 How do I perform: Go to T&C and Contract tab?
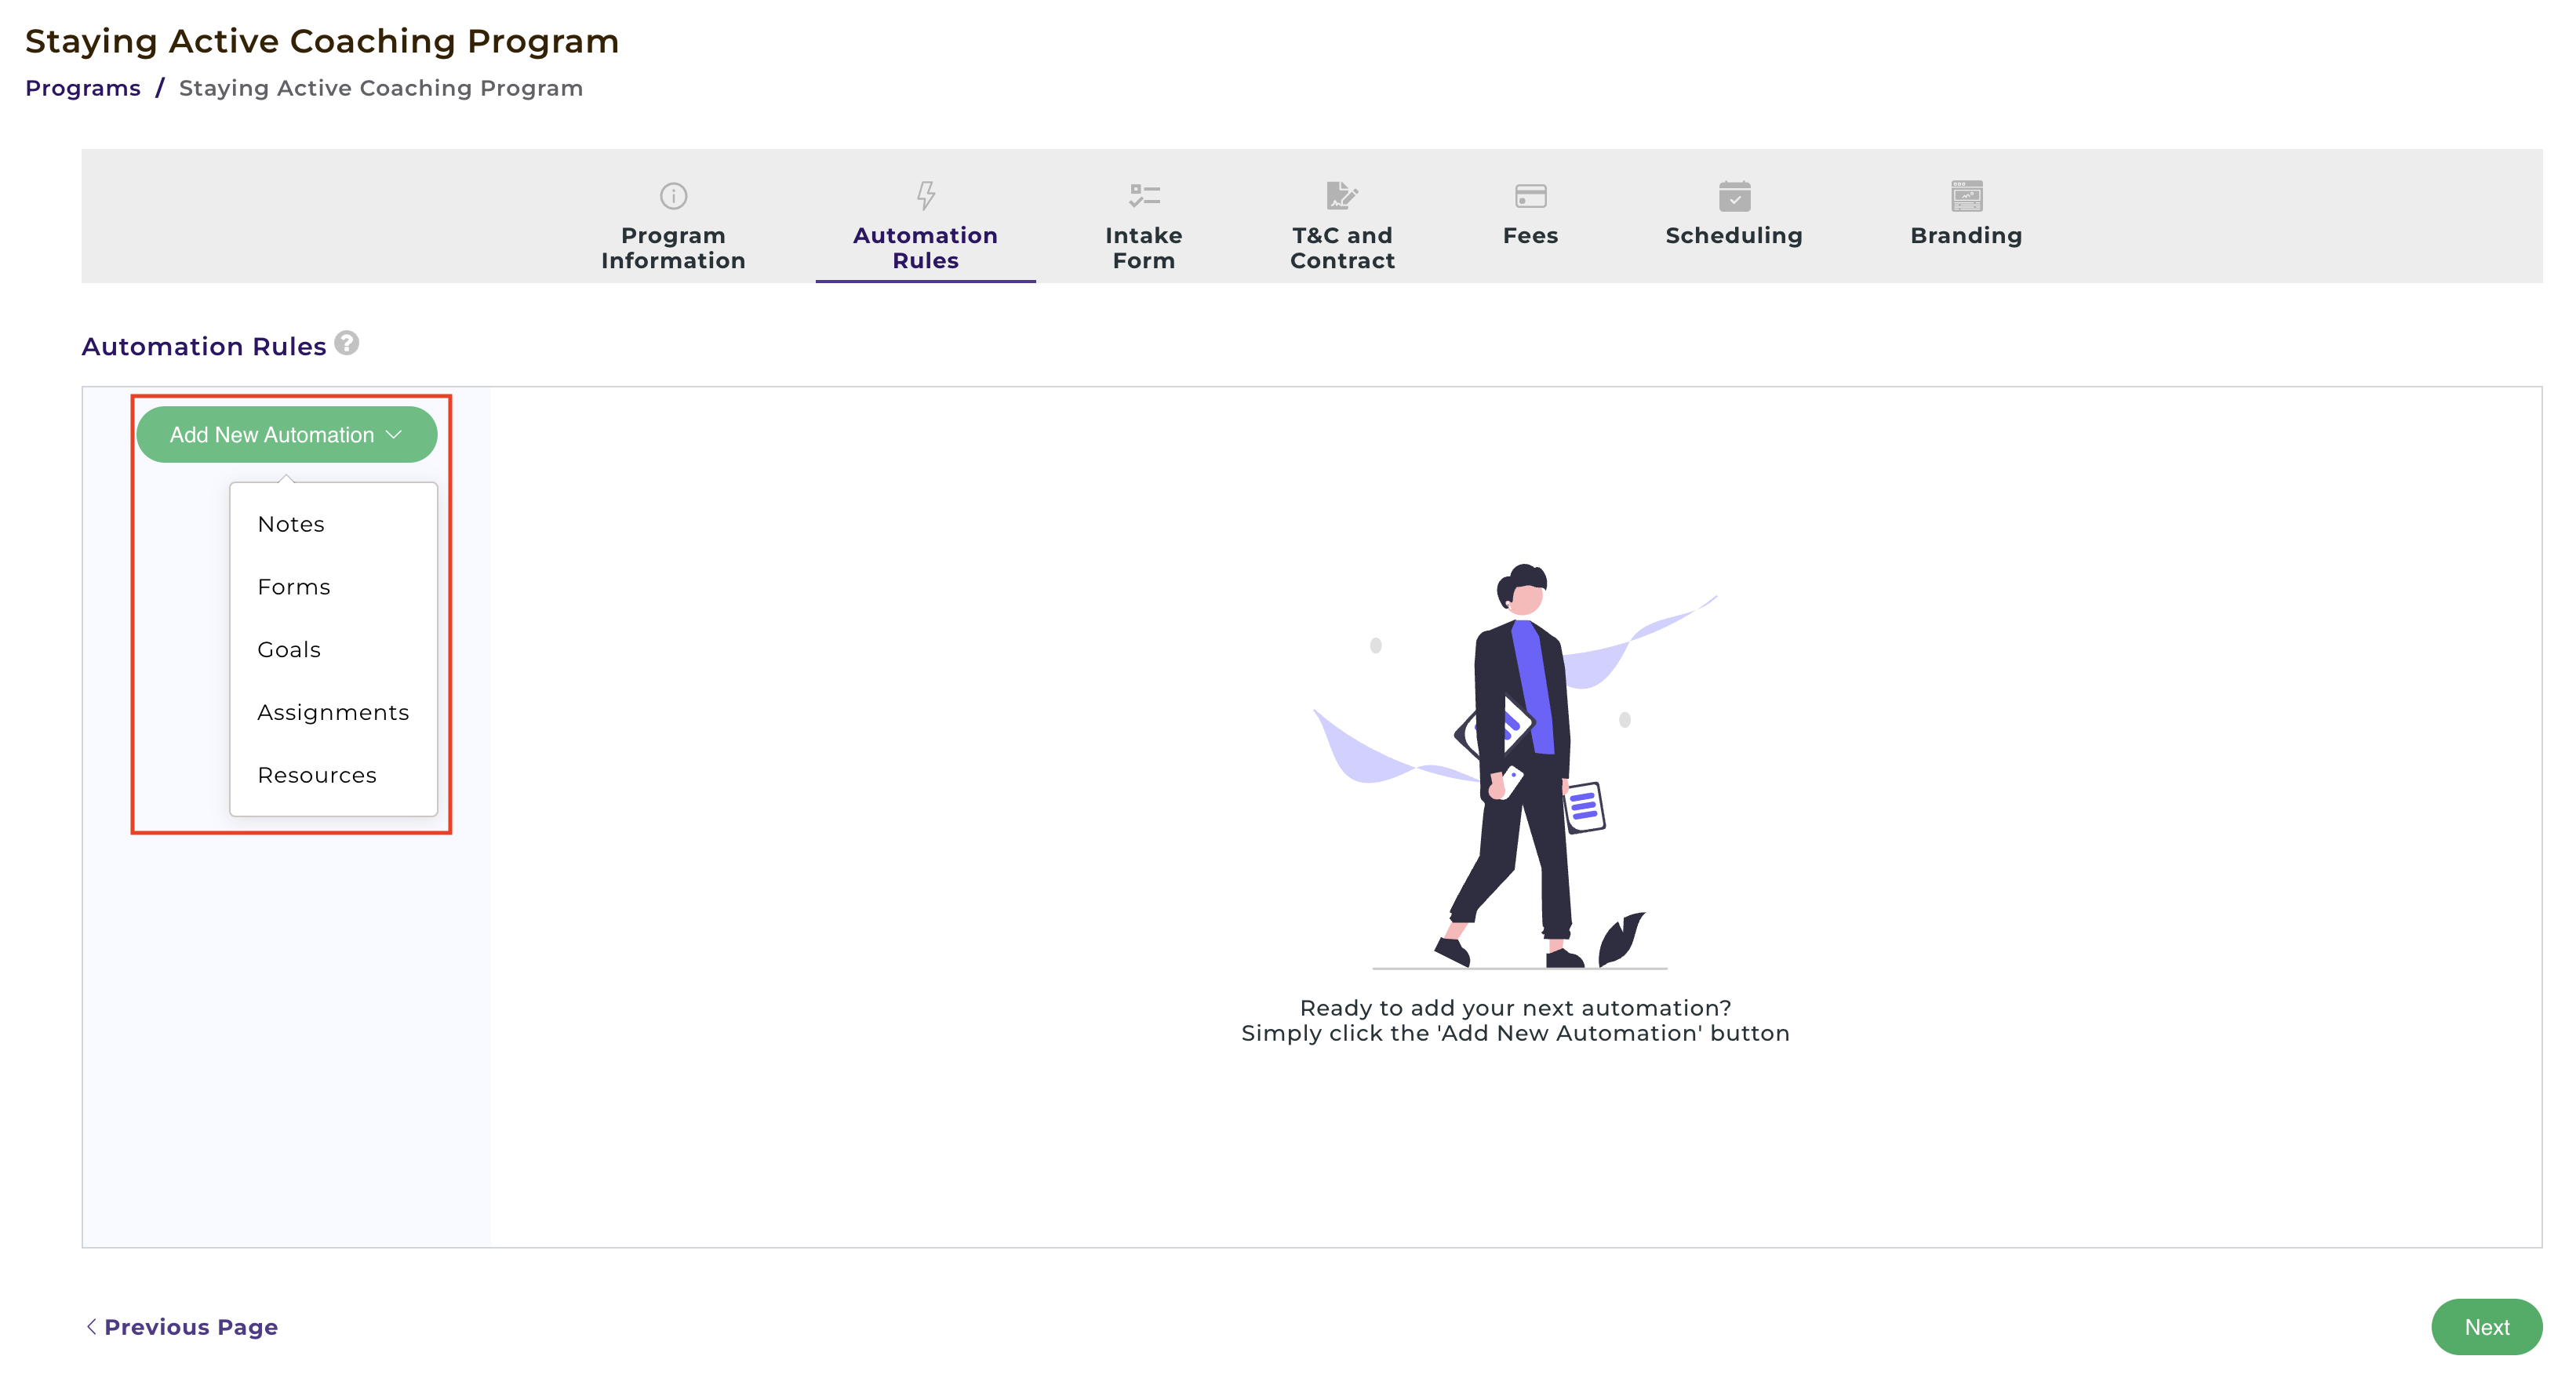pyautogui.click(x=1342, y=248)
